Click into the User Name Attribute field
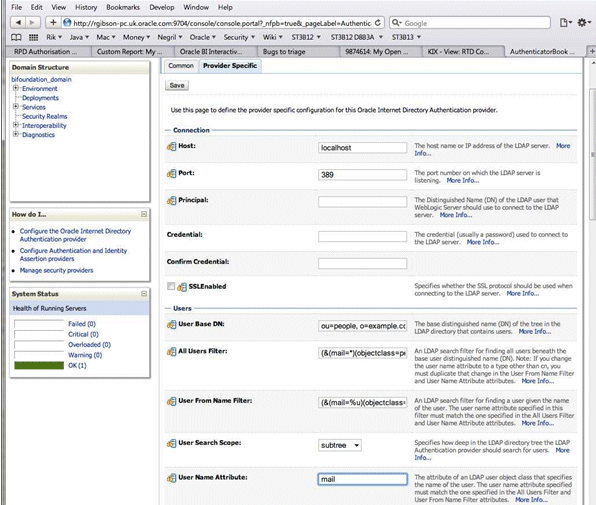Image resolution: width=596 pixels, height=505 pixels. [x=362, y=479]
